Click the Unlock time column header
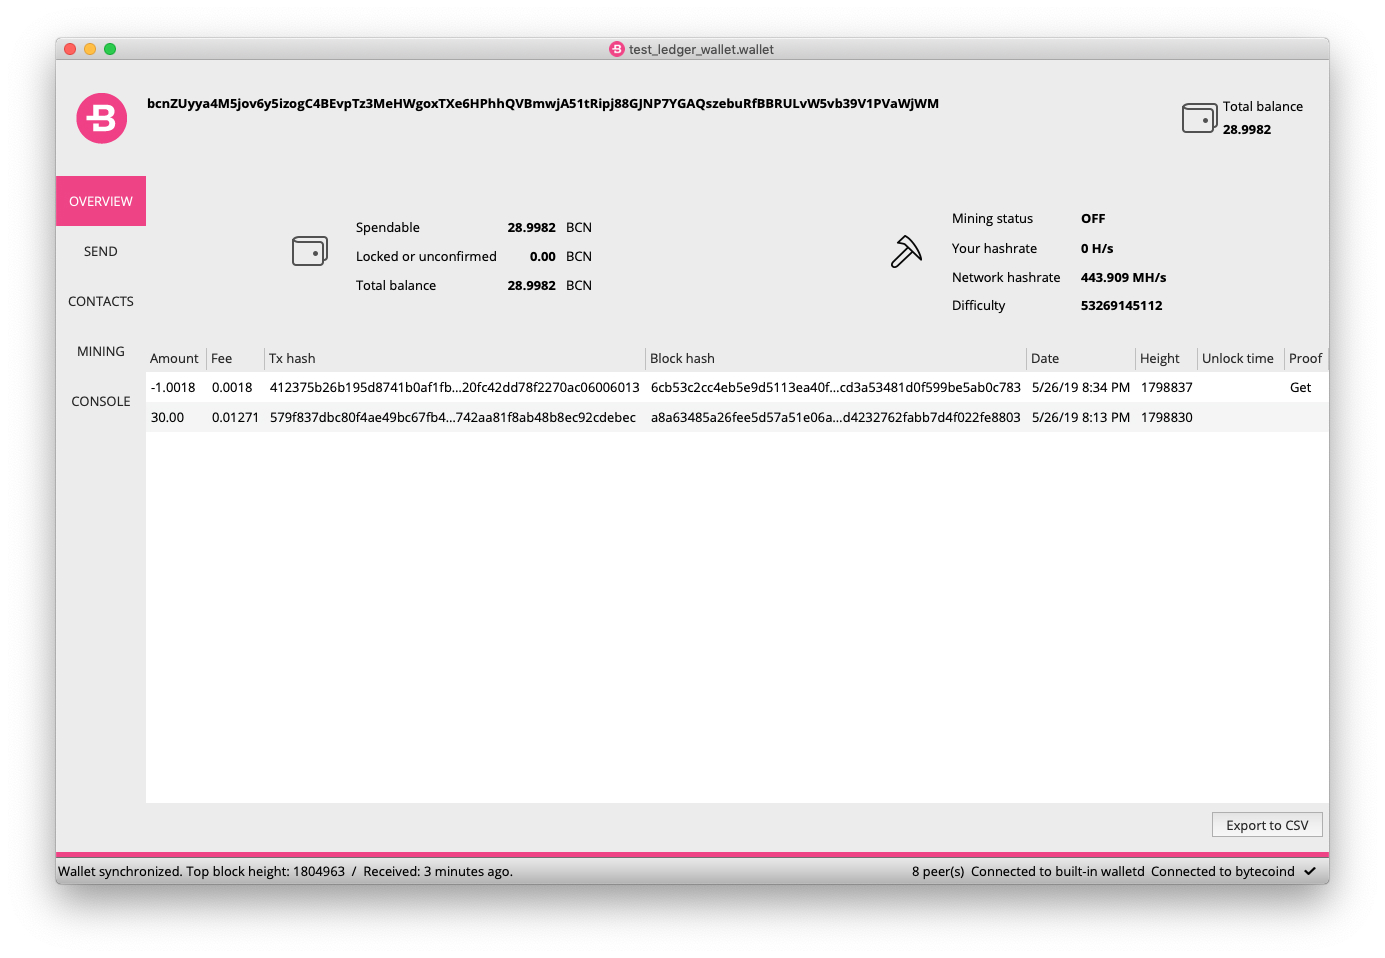This screenshot has height=958, width=1385. click(x=1238, y=358)
